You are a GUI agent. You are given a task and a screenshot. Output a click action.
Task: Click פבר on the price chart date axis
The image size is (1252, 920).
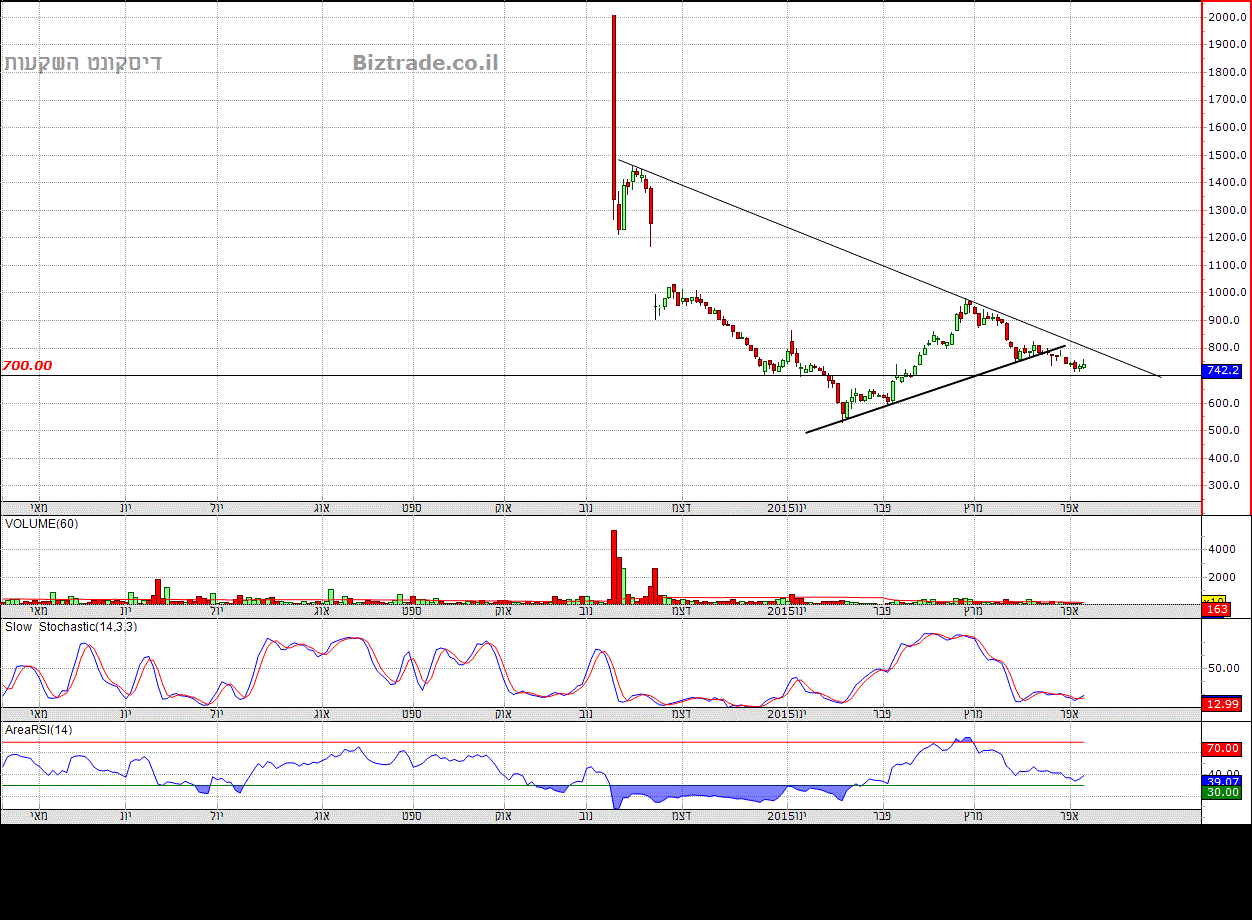click(x=883, y=508)
